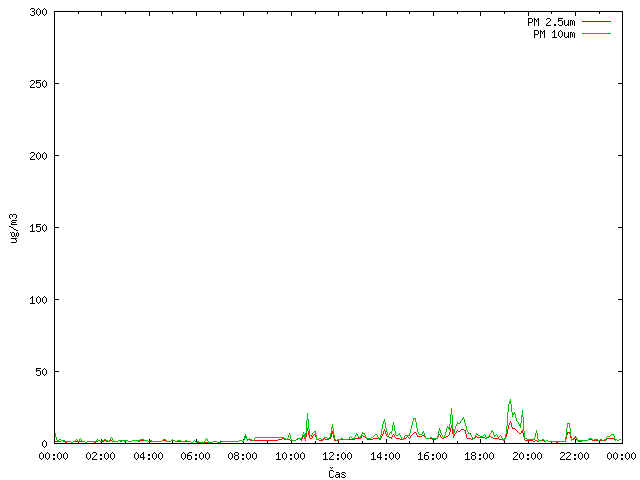Click the 14:00 time label

385,456
